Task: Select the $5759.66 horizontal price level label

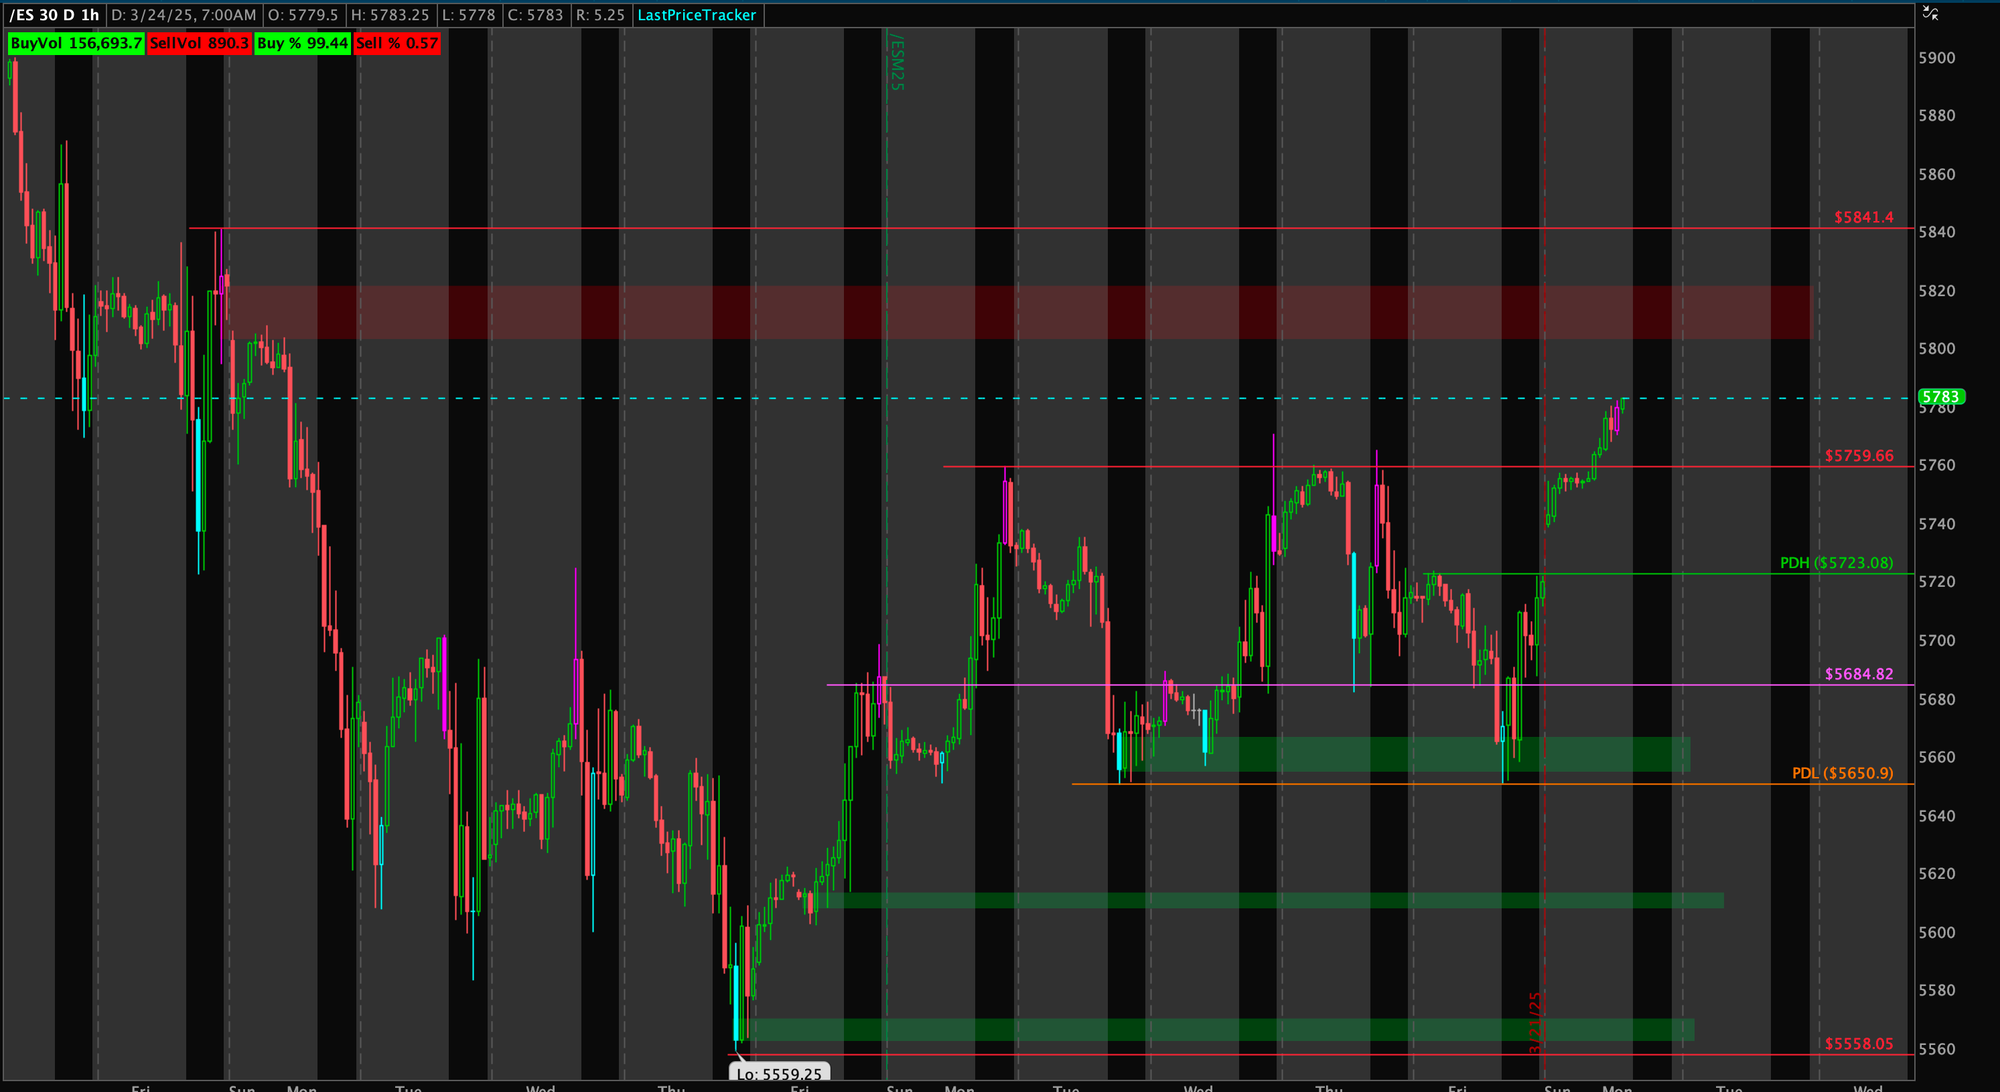Action: click(1858, 456)
